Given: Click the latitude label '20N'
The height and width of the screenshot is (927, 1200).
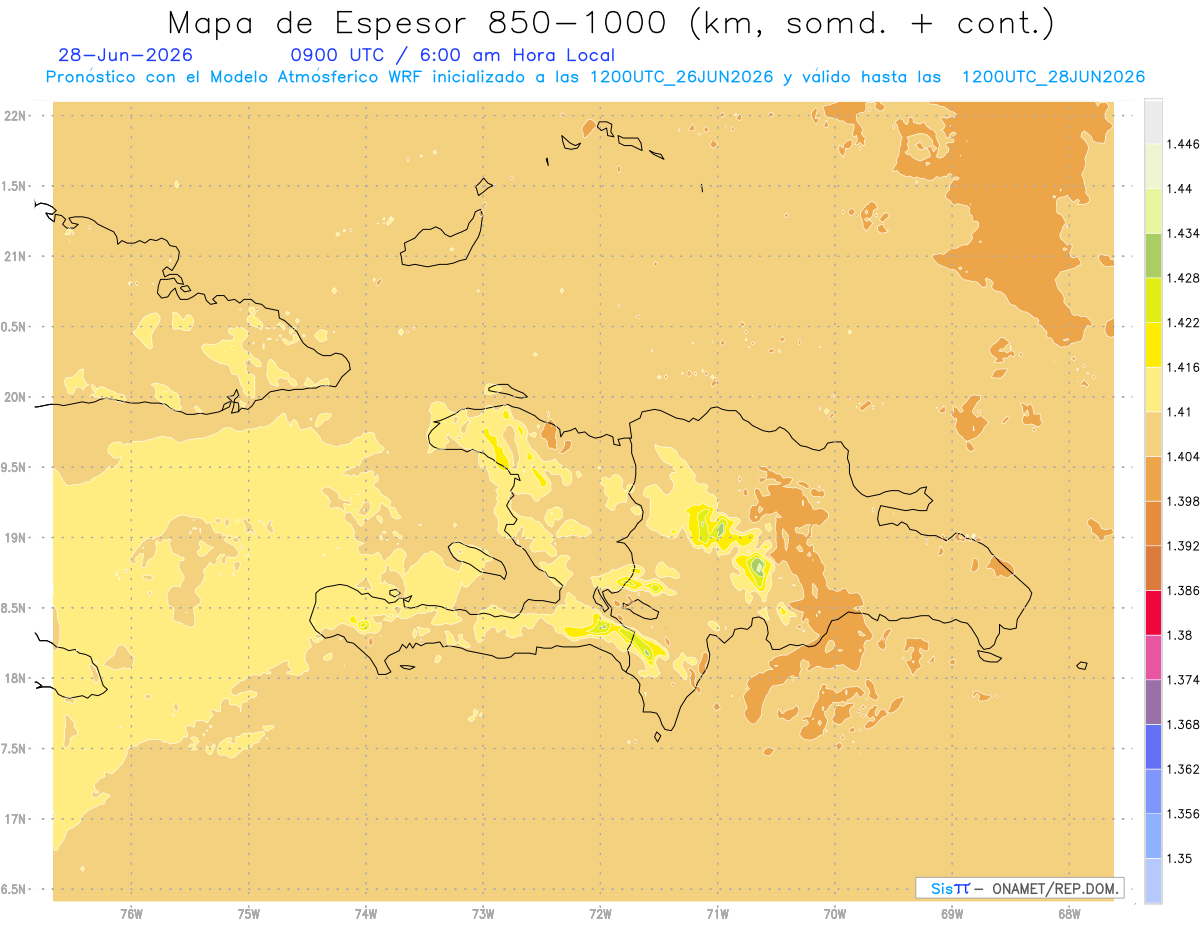Looking at the screenshot, I should click(x=17, y=397).
